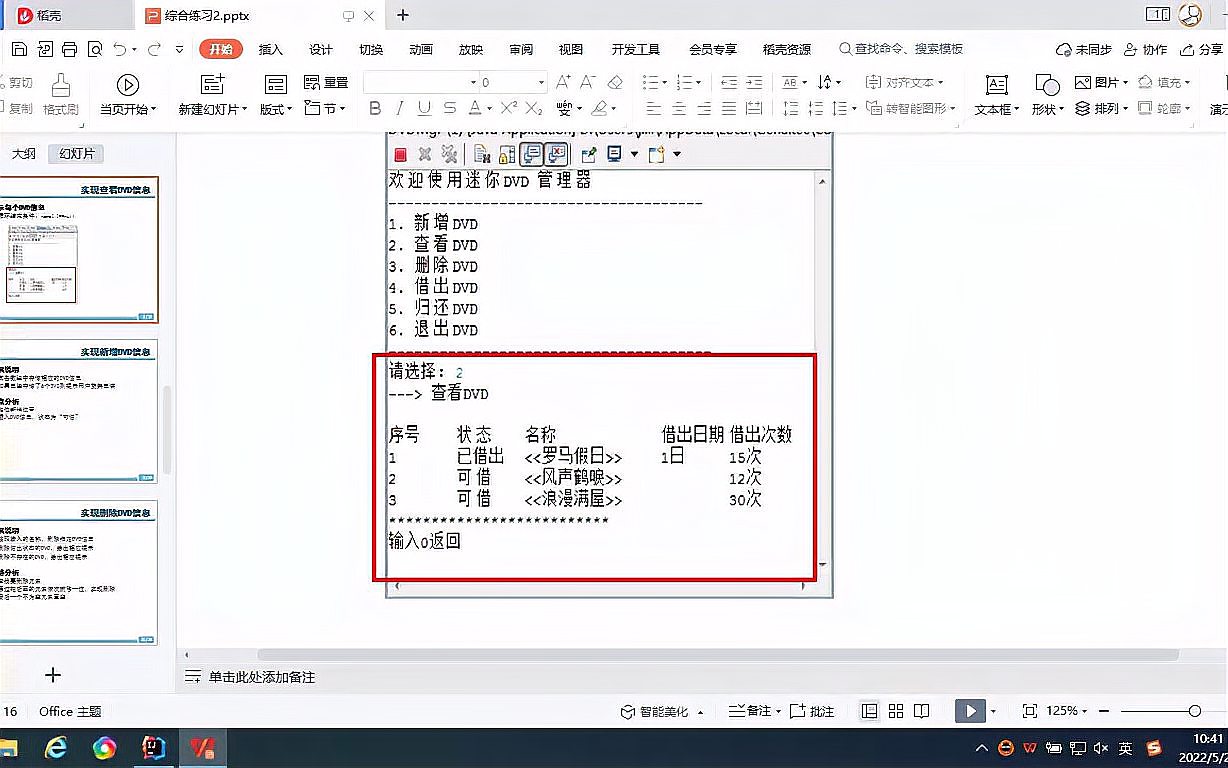Select the 形状 shapes tool
1228x768 pixels.
pyautogui.click(x=1046, y=94)
